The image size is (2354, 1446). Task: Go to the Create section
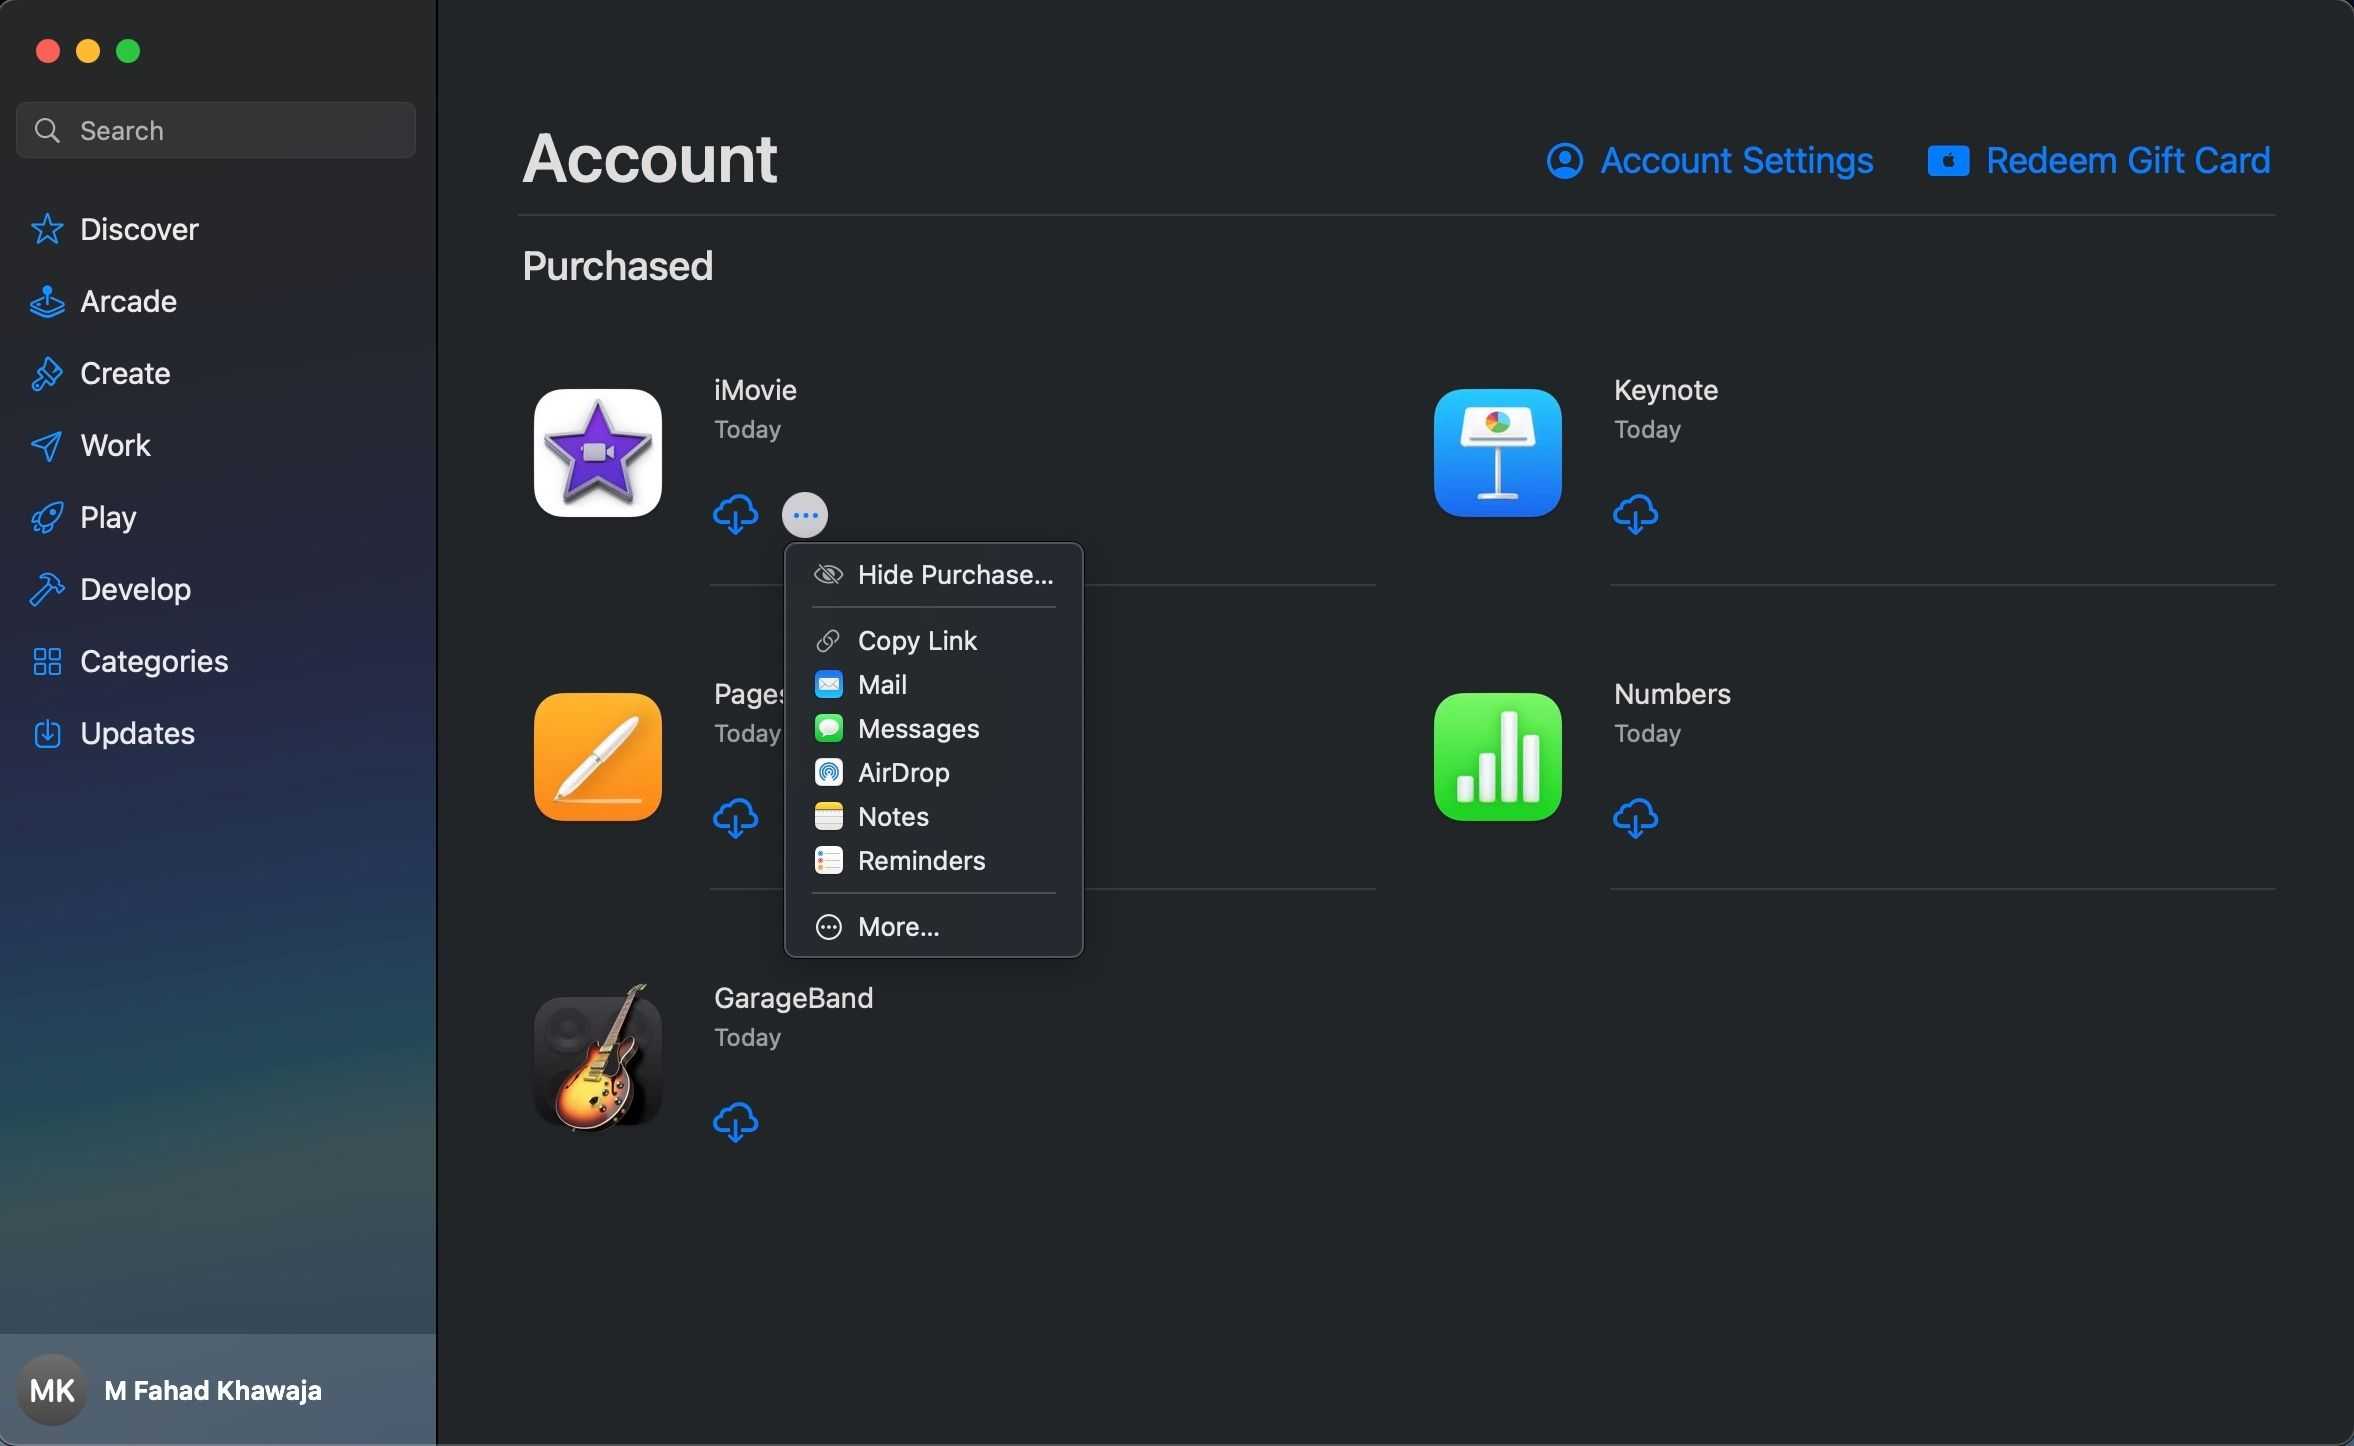tap(216, 373)
